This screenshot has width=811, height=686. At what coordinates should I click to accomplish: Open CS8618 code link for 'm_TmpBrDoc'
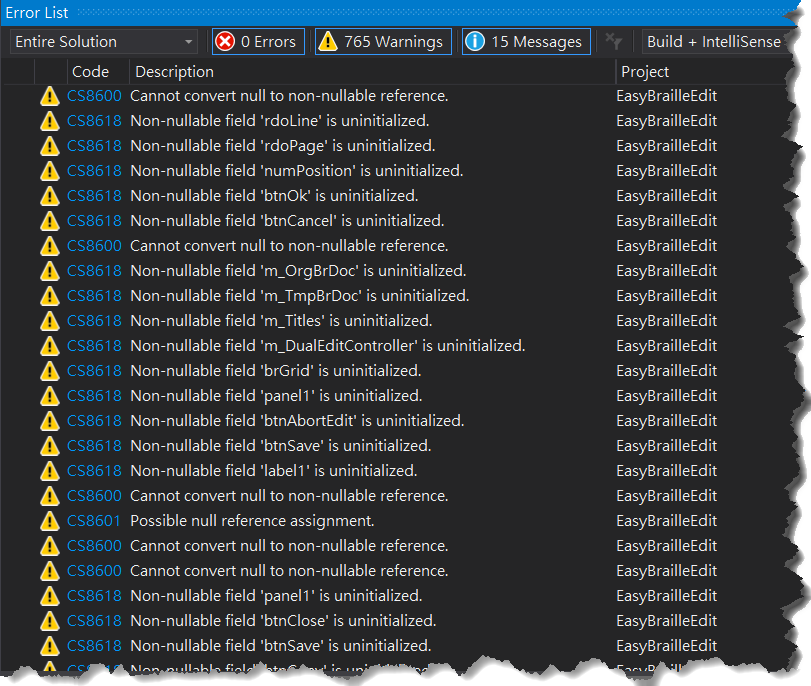94,295
